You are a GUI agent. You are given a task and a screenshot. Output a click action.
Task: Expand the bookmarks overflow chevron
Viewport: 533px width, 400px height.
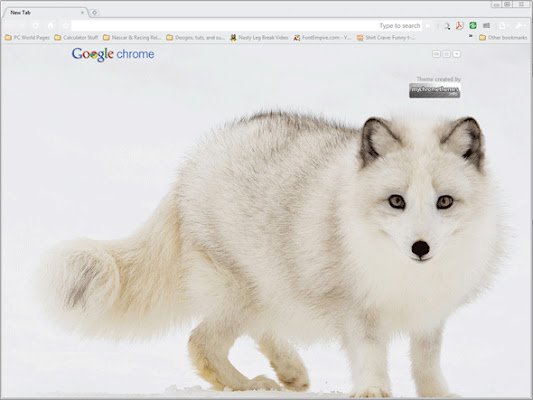[471, 36]
